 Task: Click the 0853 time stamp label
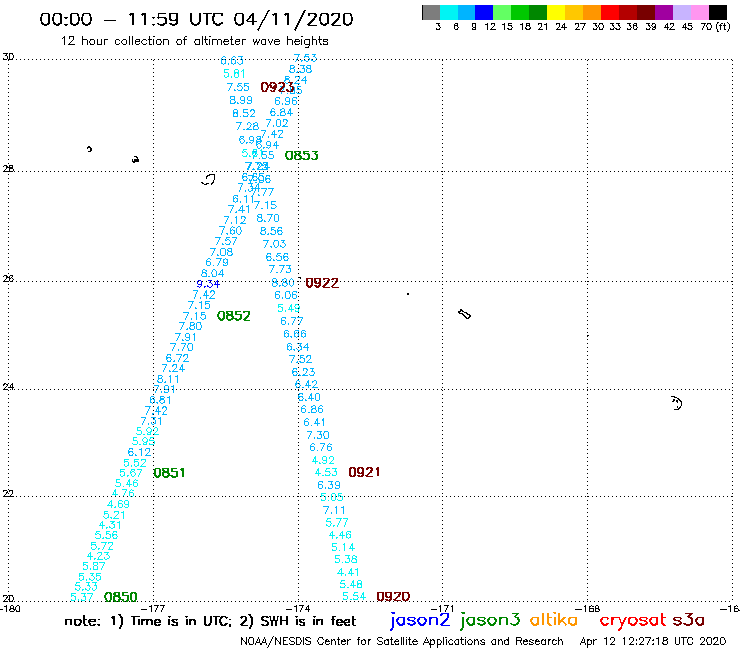coord(302,155)
